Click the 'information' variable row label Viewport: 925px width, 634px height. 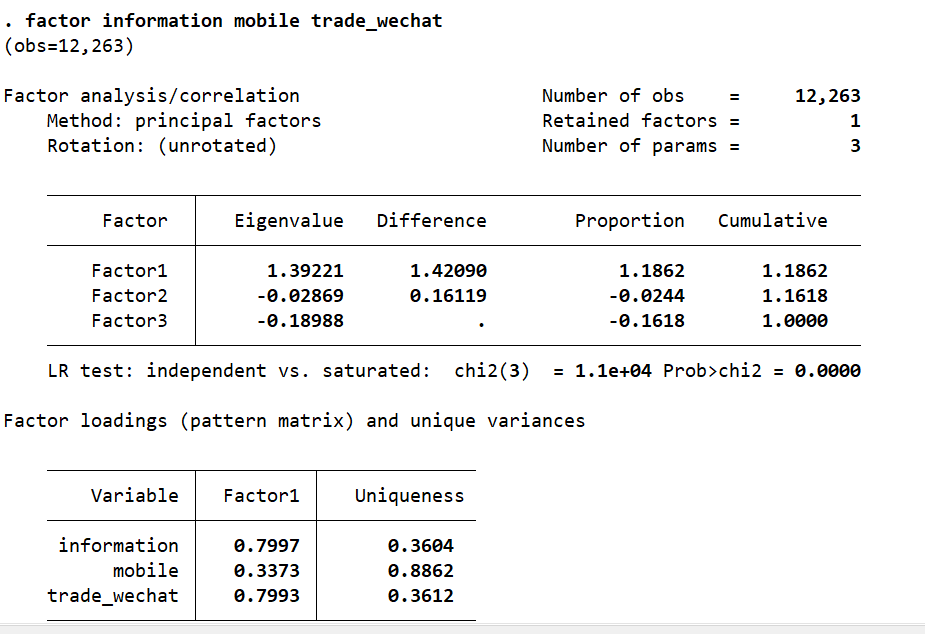tap(118, 546)
